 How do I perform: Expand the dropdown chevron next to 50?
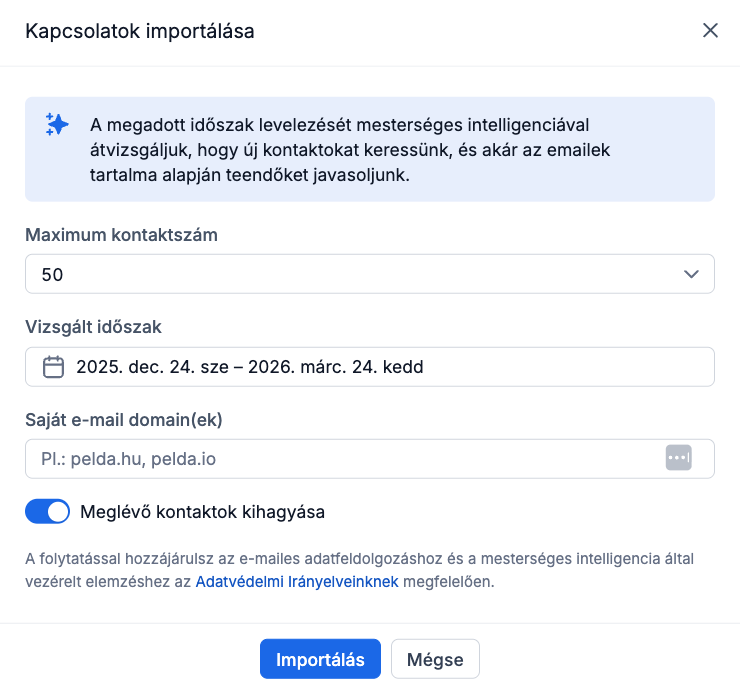coord(690,274)
